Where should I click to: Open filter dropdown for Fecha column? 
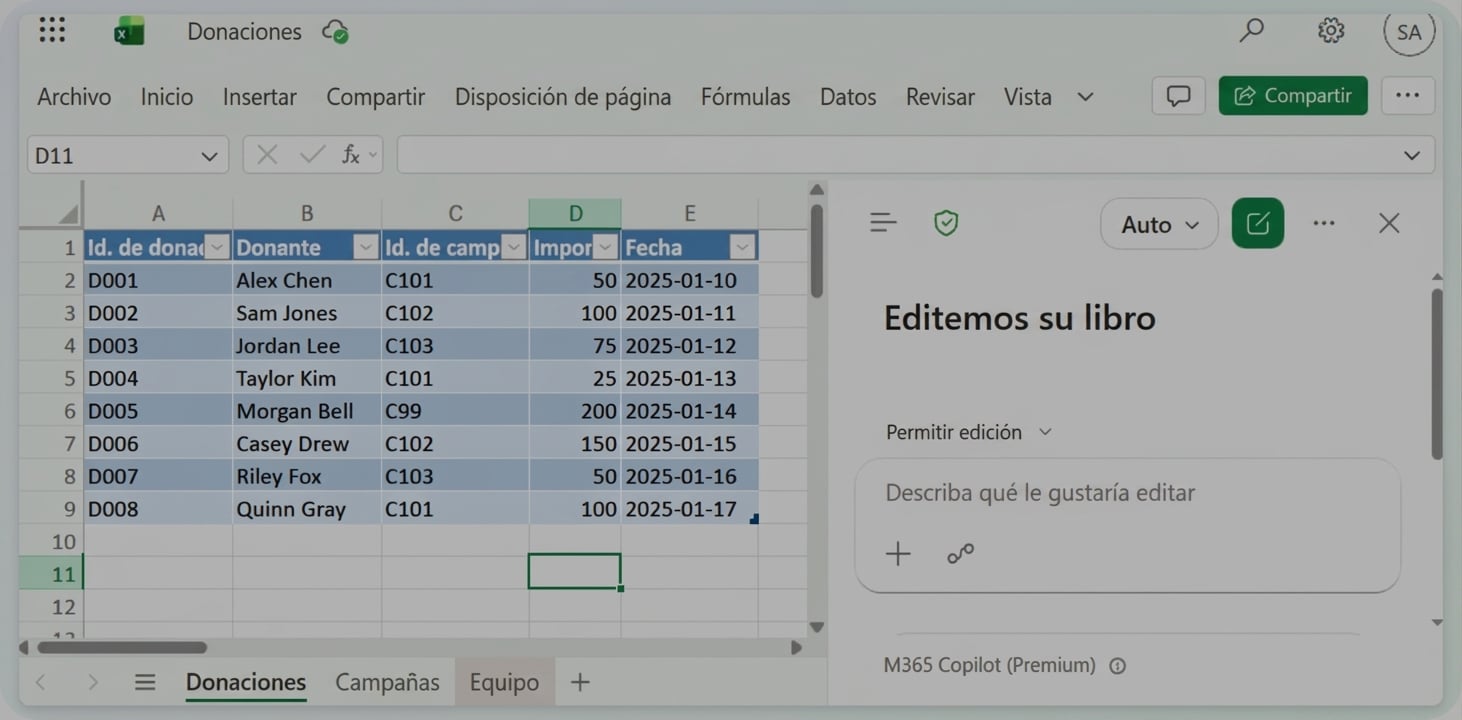742,247
